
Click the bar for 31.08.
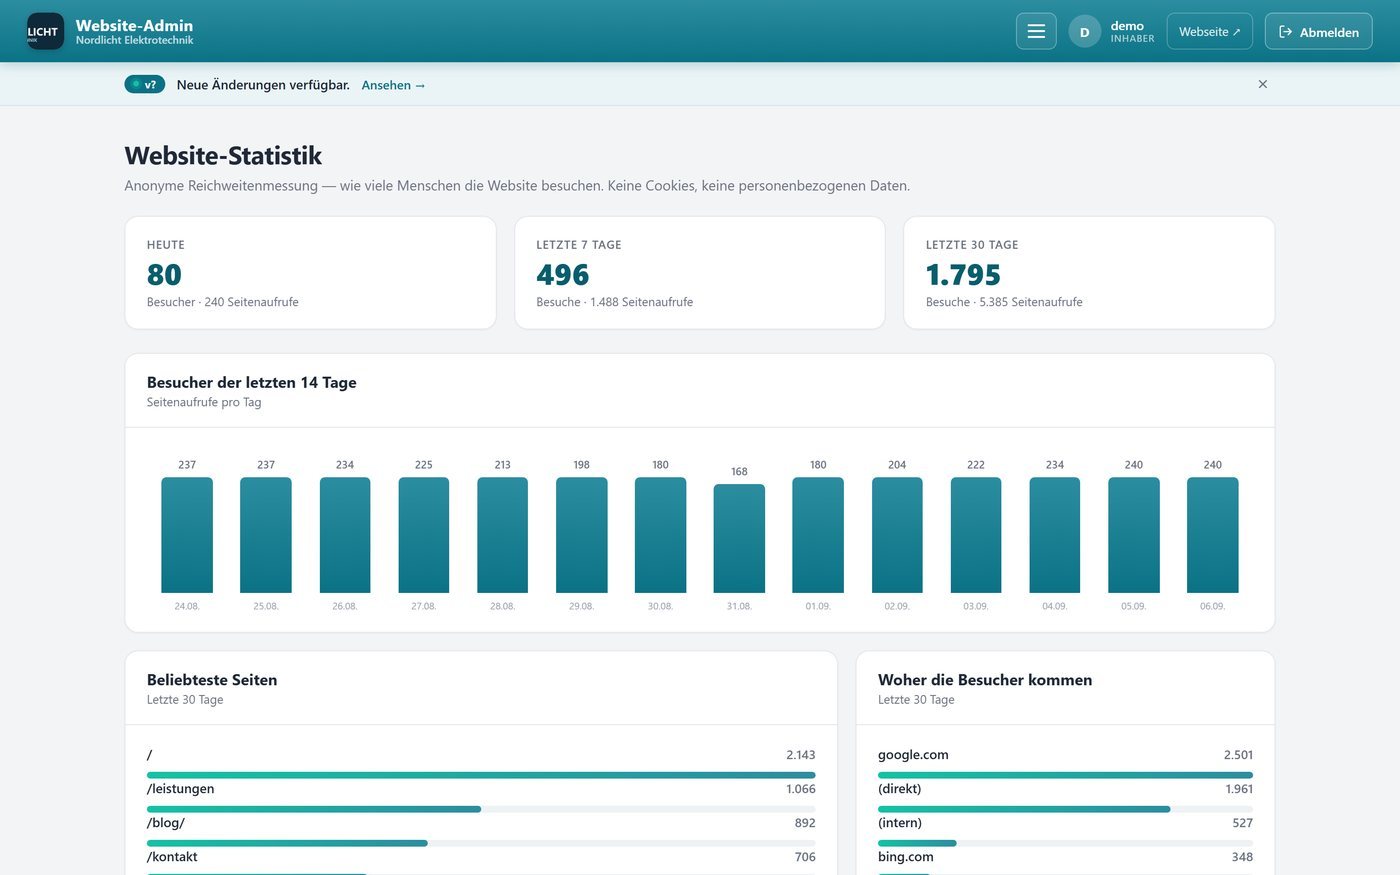[739, 538]
